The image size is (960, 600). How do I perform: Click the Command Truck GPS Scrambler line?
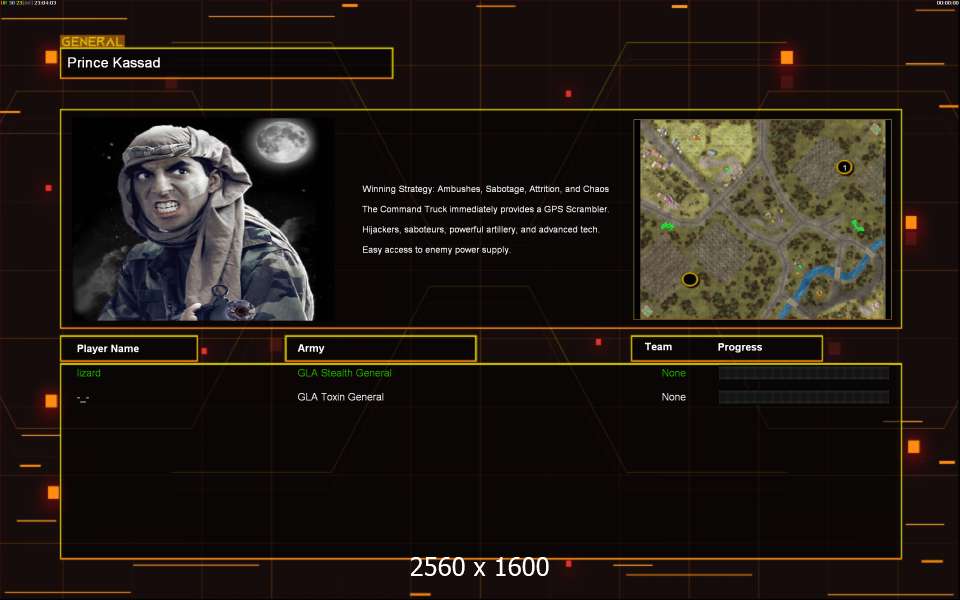tap(486, 209)
